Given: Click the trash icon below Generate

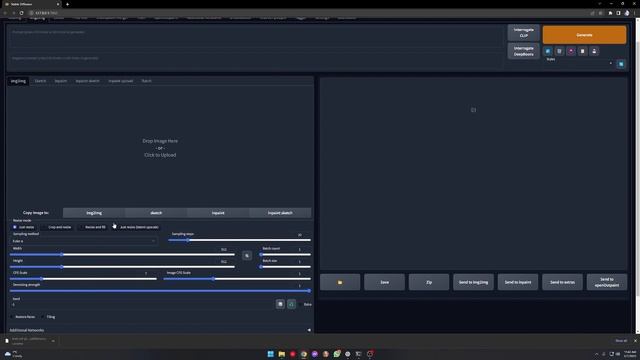Looking at the screenshot, I should click(559, 51).
